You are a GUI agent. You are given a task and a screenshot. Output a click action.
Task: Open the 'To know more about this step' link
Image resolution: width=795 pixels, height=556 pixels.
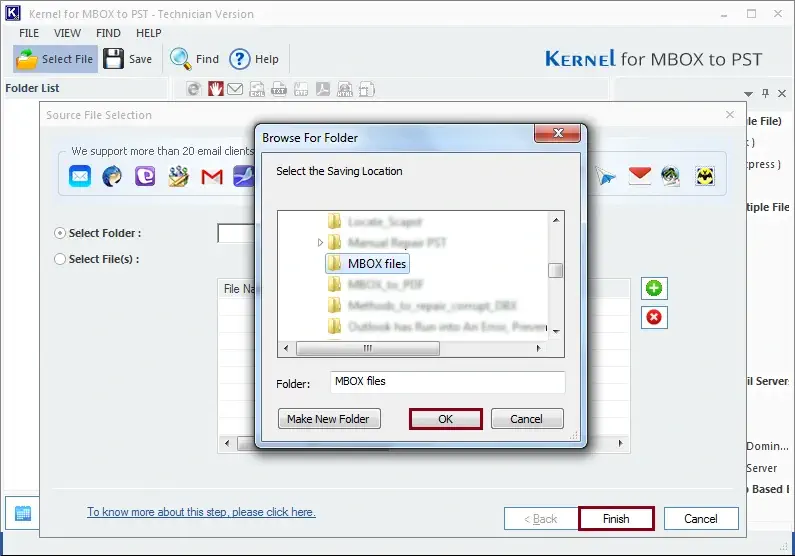[201, 512]
